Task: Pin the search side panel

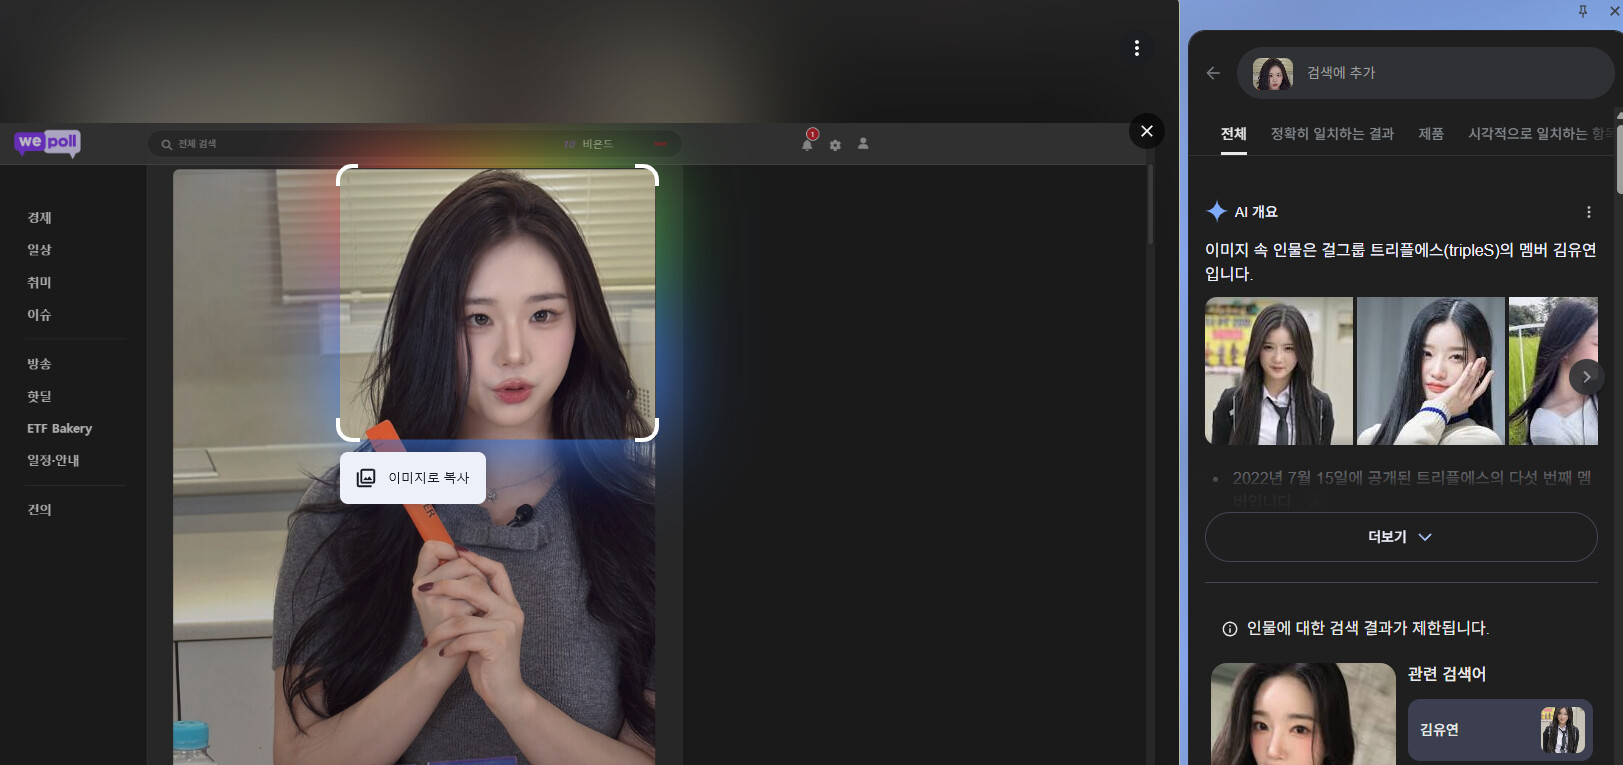Action: tap(1583, 11)
